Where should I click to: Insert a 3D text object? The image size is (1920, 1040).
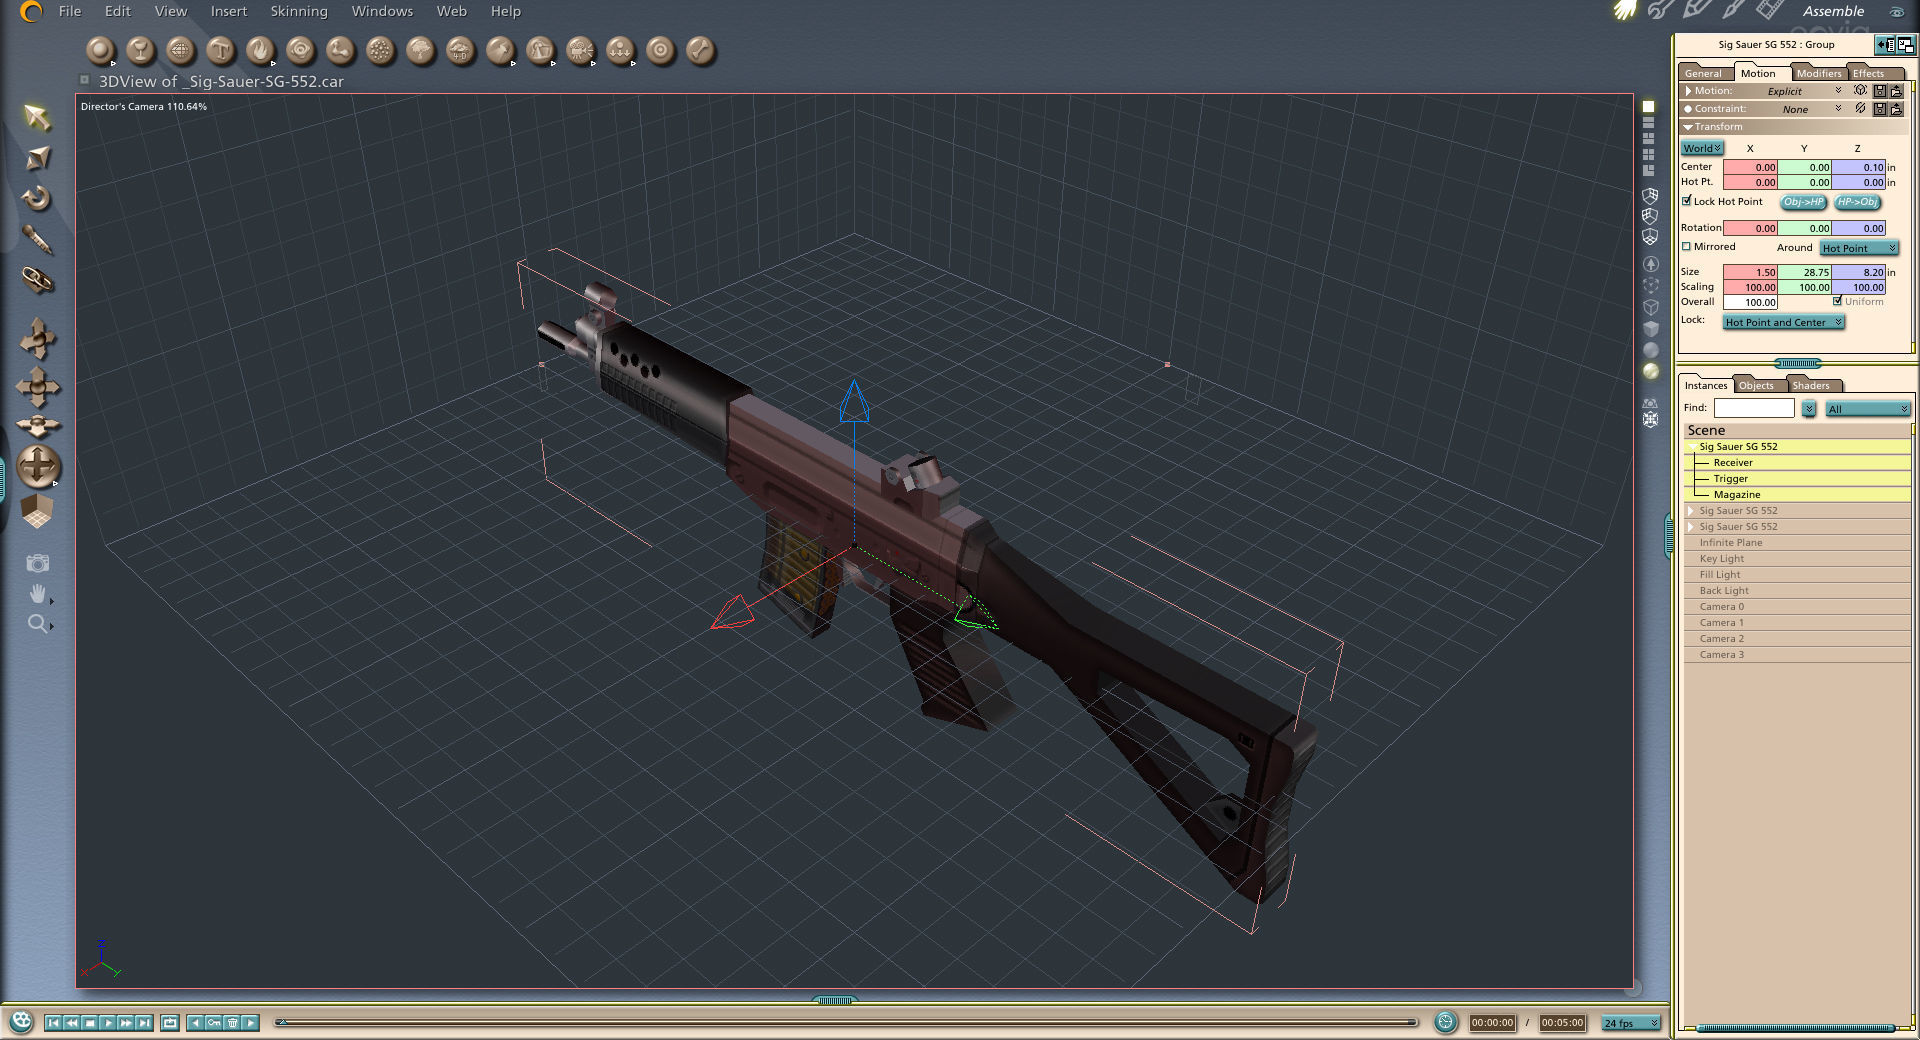pos(221,50)
